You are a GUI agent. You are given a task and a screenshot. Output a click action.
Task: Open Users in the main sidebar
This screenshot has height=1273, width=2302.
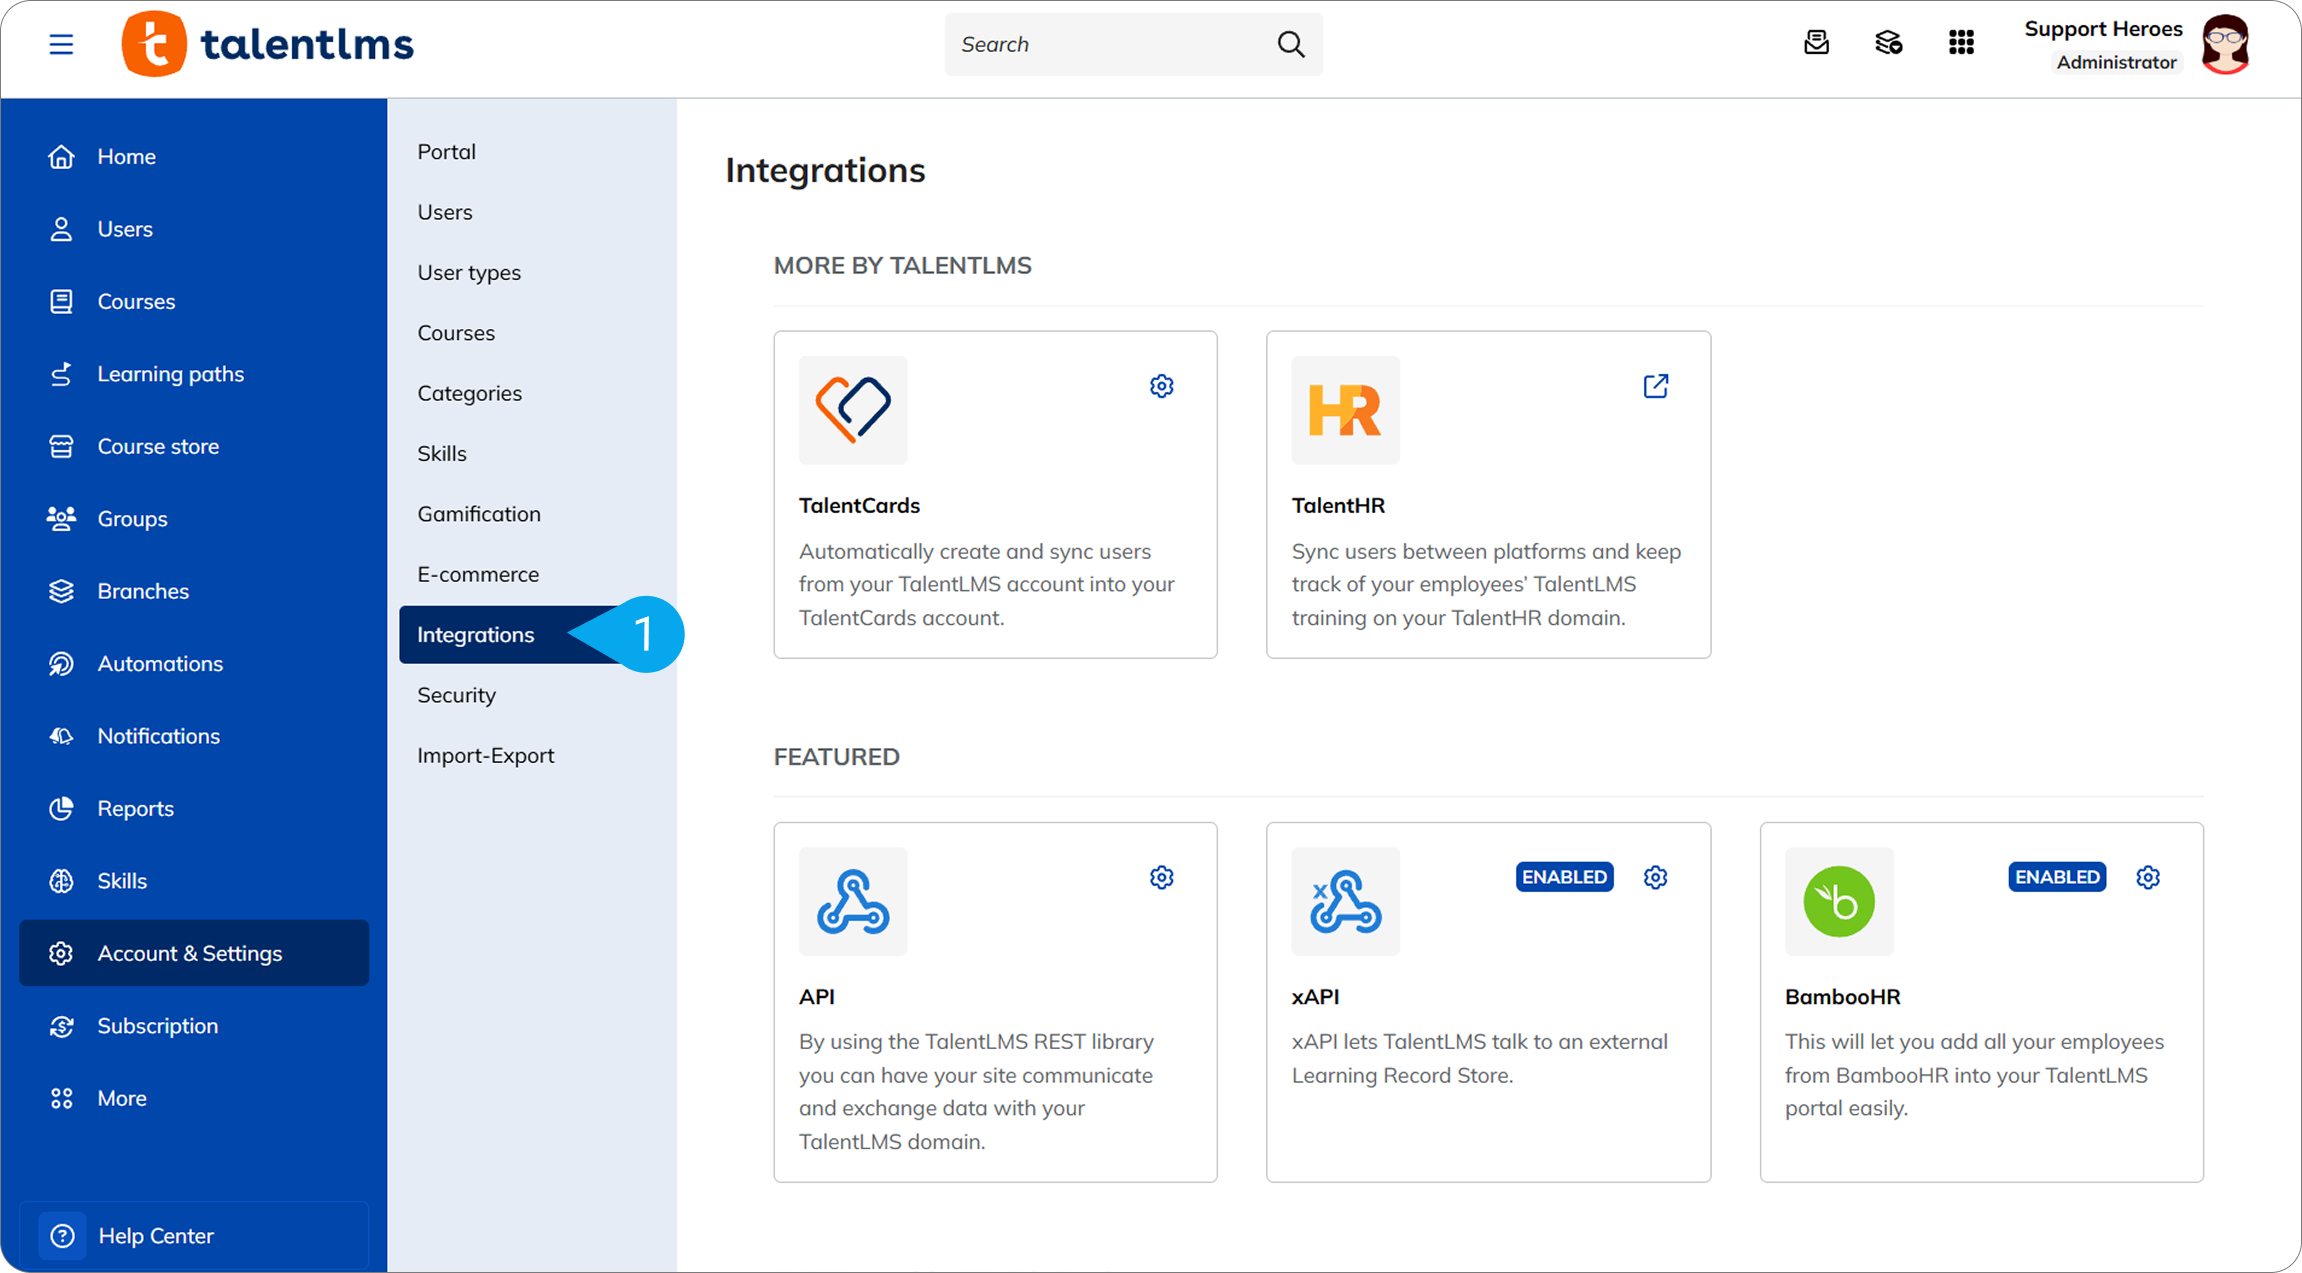pos(193,229)
